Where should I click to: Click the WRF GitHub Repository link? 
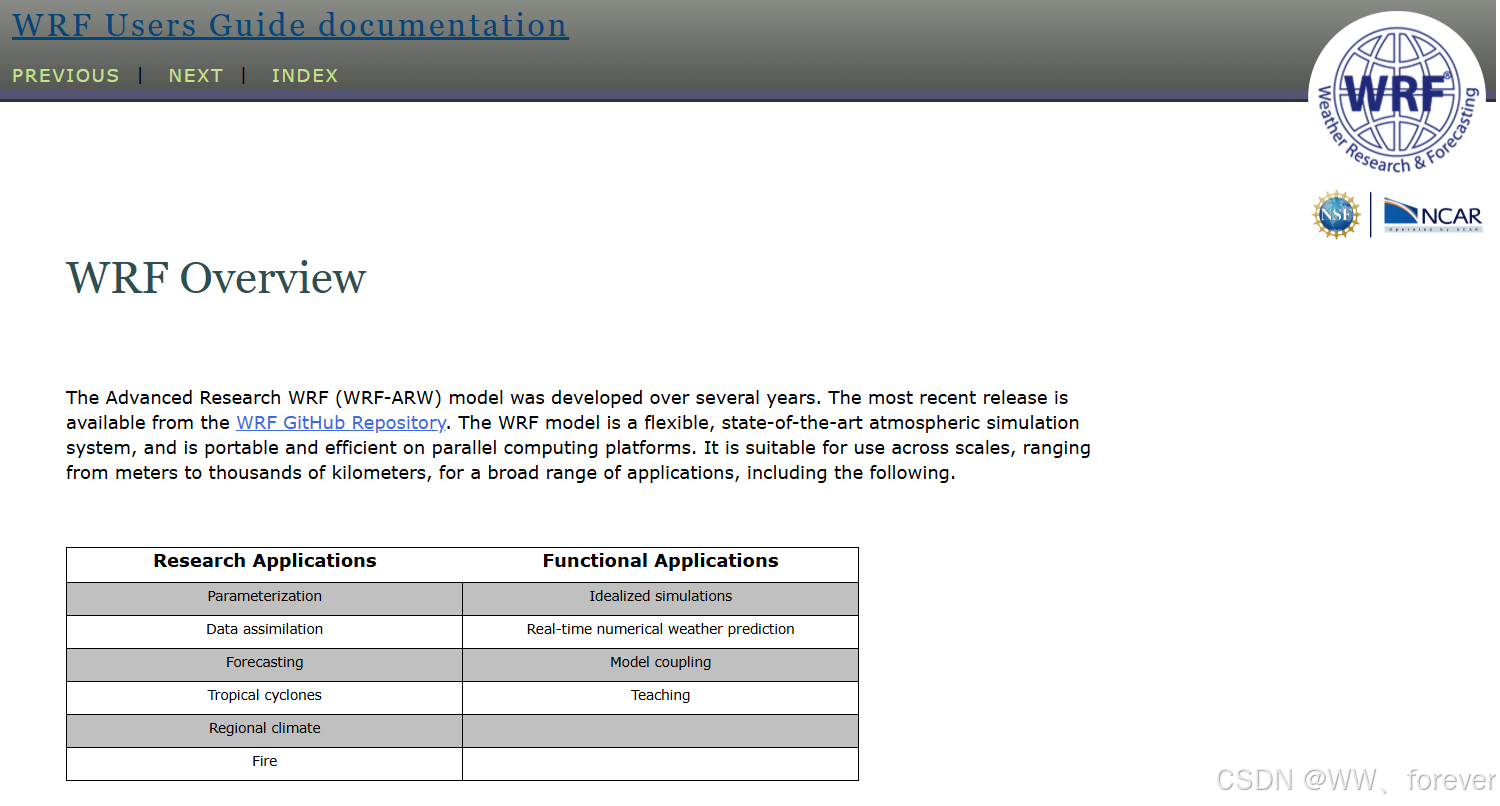click(340, 423)
